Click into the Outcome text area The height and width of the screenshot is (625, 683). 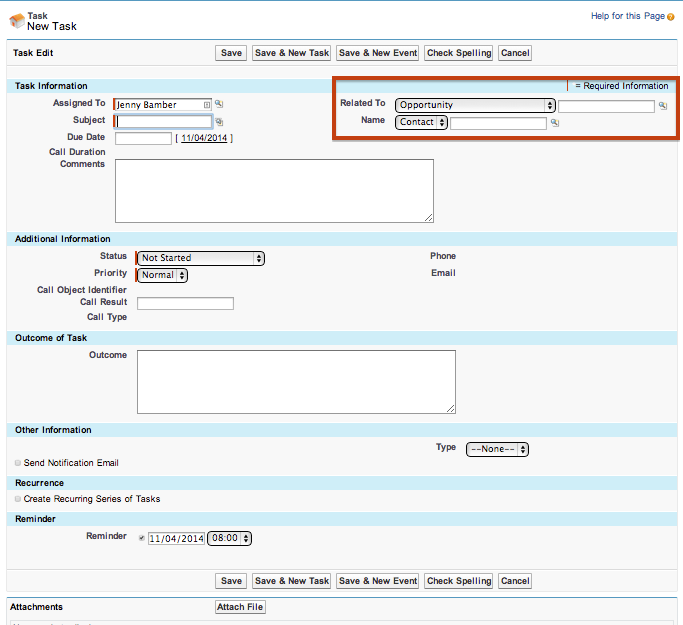(x=296, y=382)
